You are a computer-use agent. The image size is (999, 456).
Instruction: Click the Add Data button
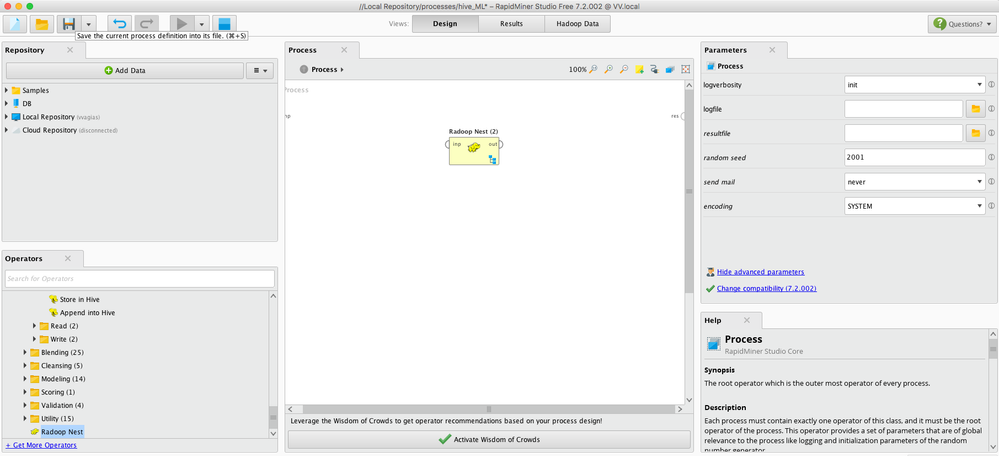[125, 71]
